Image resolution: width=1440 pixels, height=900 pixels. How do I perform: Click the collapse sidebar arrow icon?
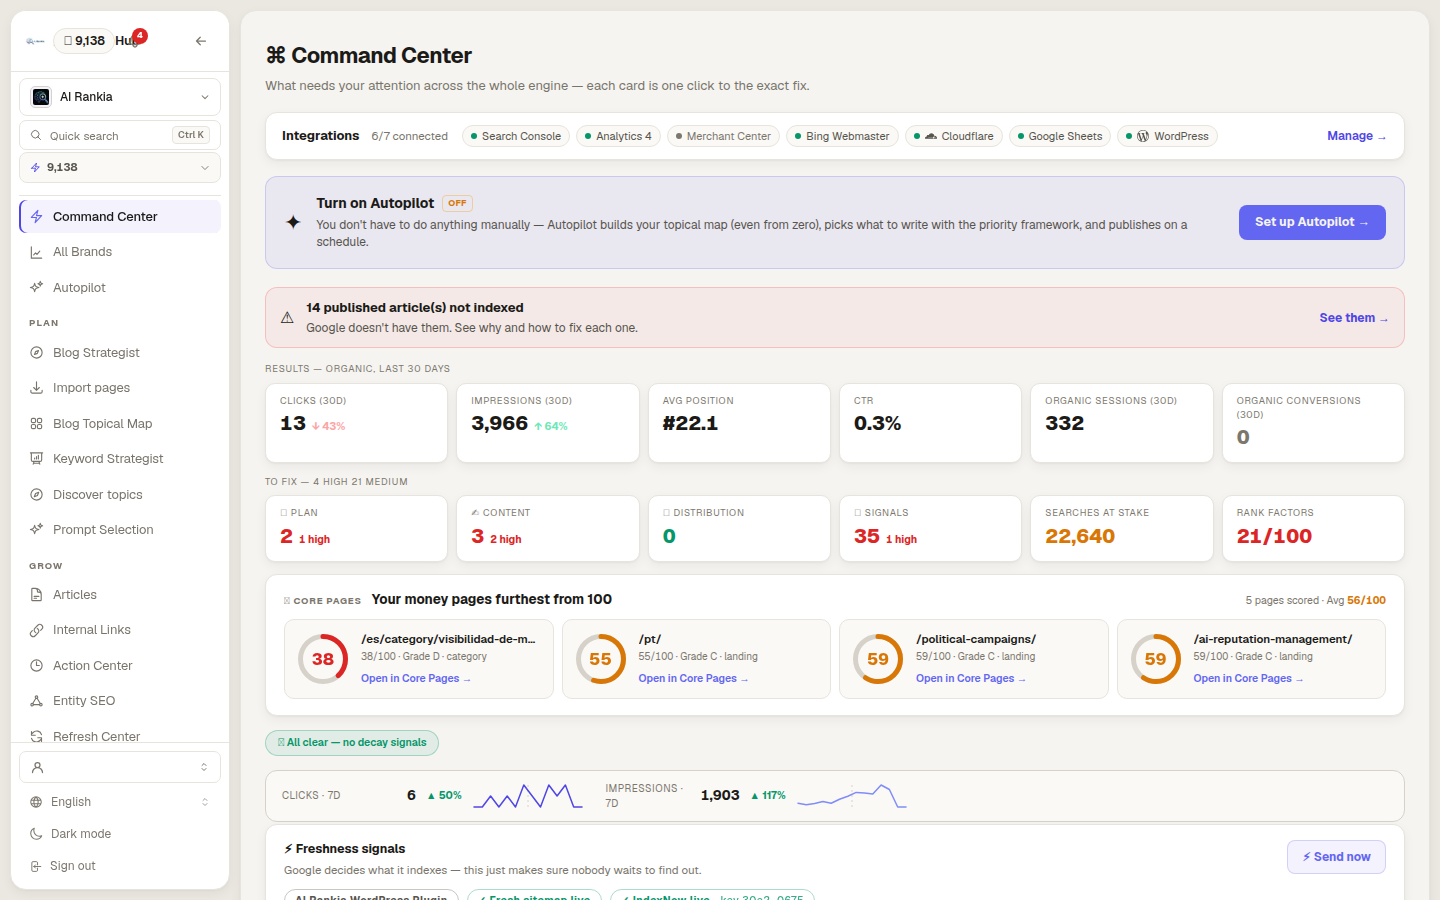pos(201,41)
